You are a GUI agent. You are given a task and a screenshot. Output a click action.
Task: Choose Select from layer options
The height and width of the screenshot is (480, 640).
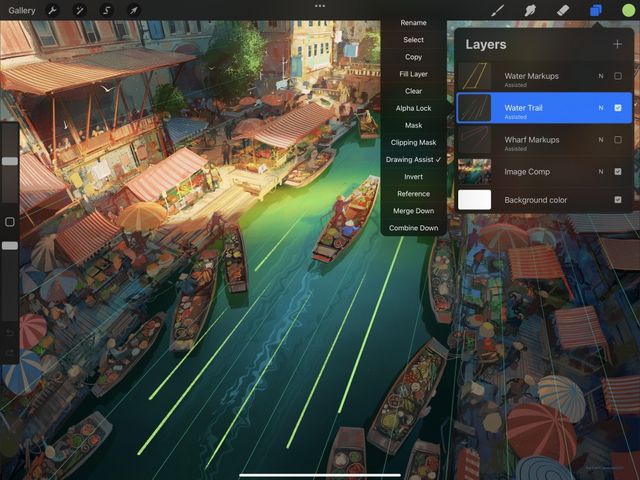[x=413, y=40]
